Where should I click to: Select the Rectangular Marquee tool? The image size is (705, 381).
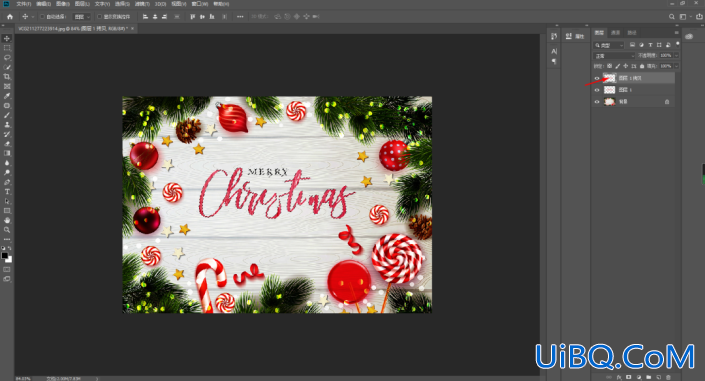click(7, 48)
